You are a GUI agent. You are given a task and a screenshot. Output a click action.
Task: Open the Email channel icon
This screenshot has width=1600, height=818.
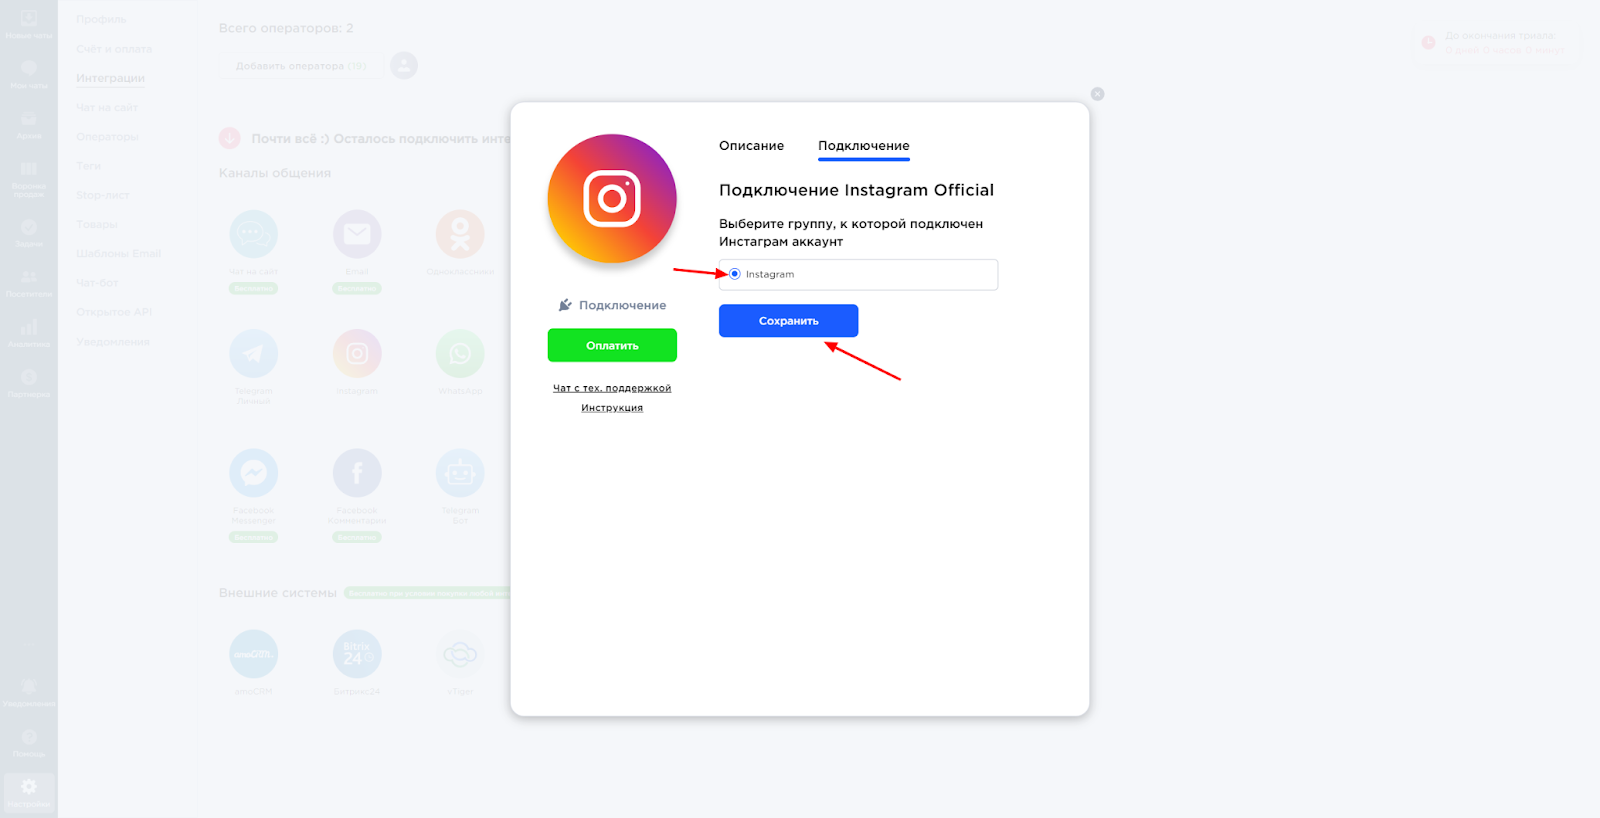(357, 235)
